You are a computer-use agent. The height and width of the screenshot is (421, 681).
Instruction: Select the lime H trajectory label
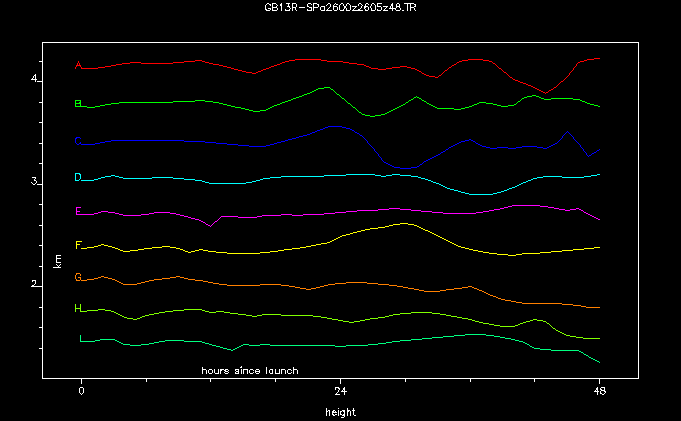[x=78, y=309]
